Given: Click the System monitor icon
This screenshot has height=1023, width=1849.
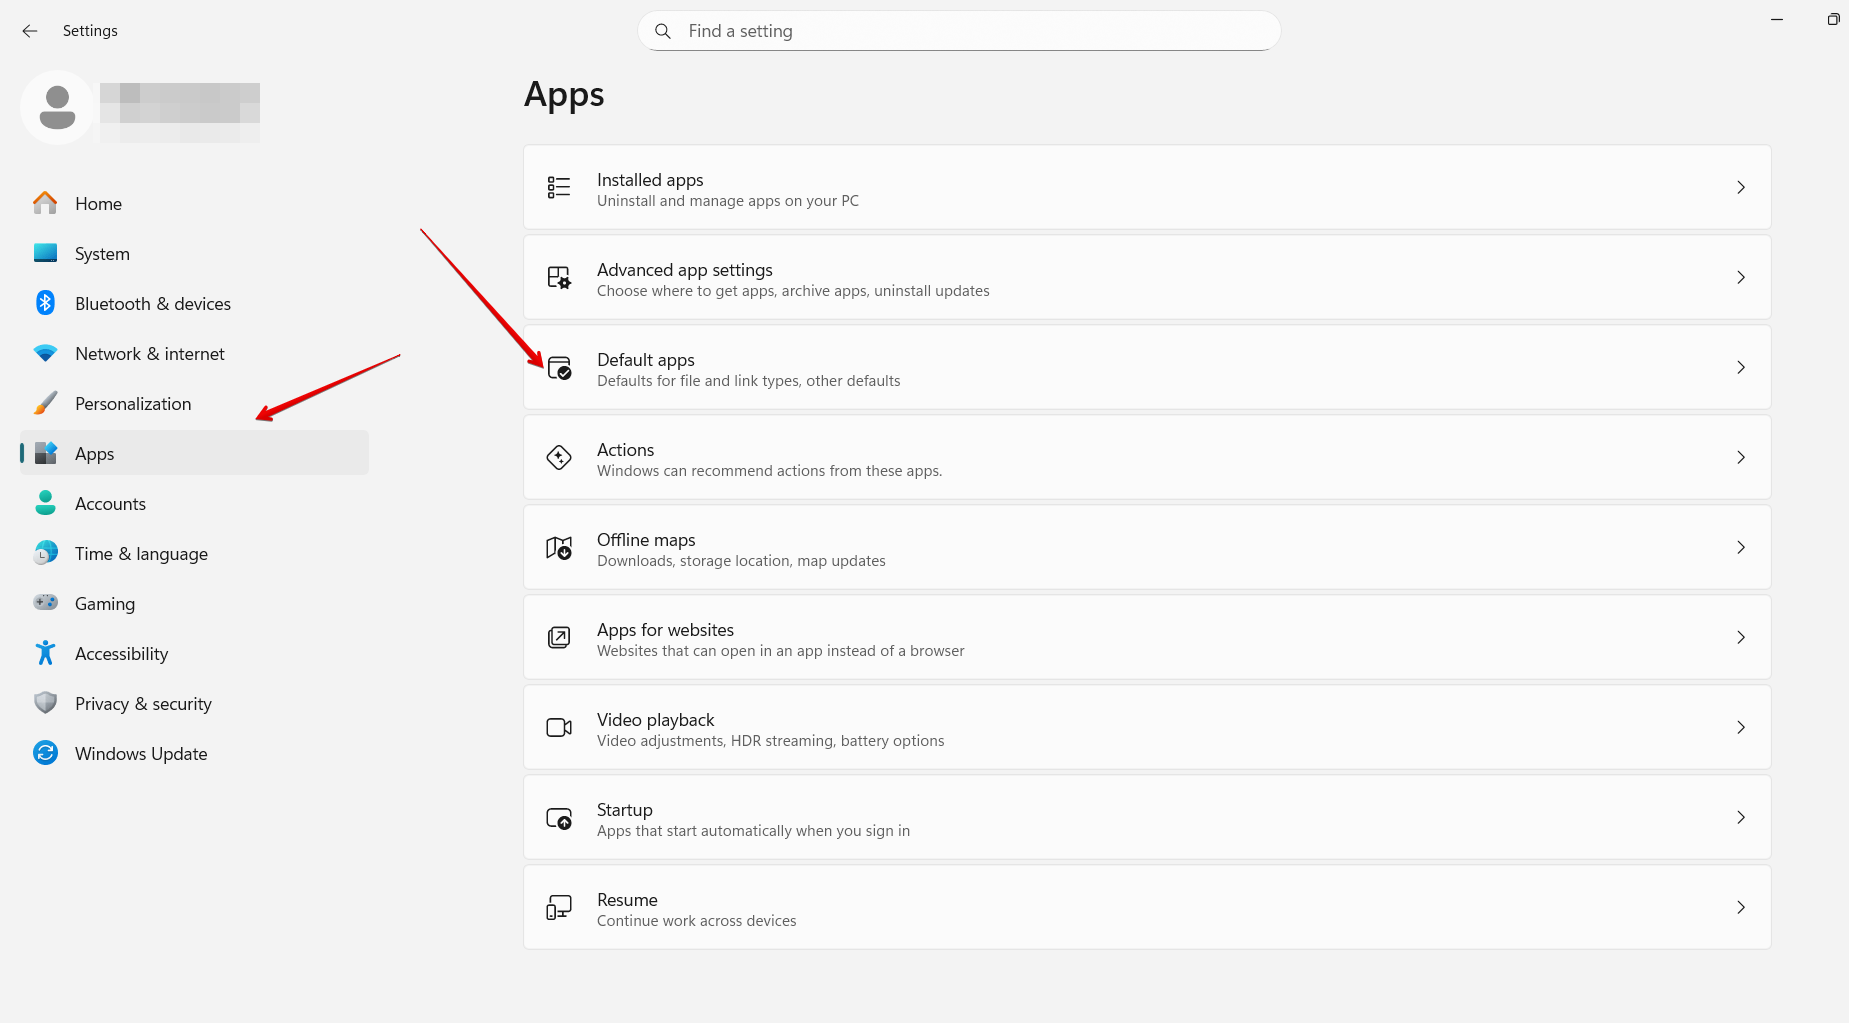Looking at the screenshot, I should click(x=45, y=253).
